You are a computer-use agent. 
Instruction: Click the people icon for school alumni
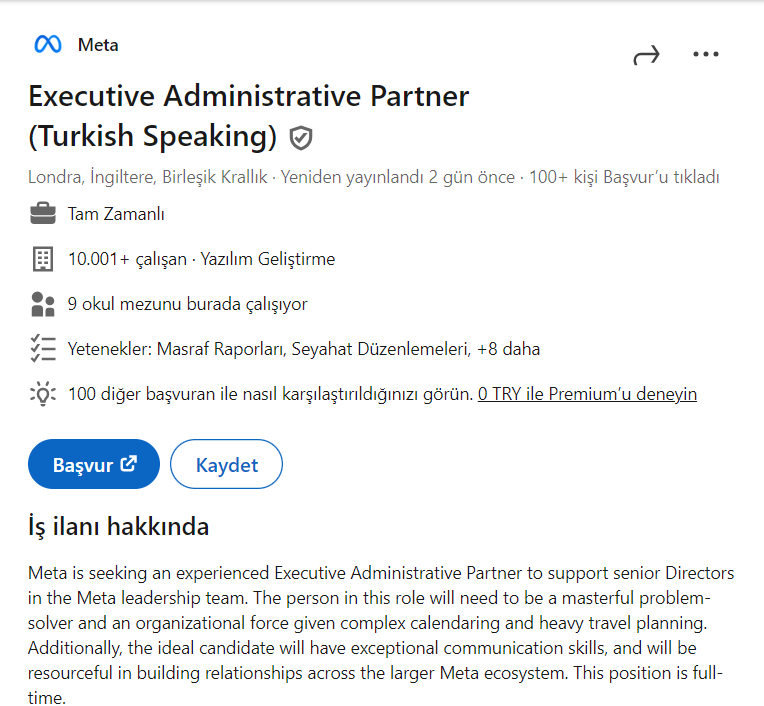(43, 304)
